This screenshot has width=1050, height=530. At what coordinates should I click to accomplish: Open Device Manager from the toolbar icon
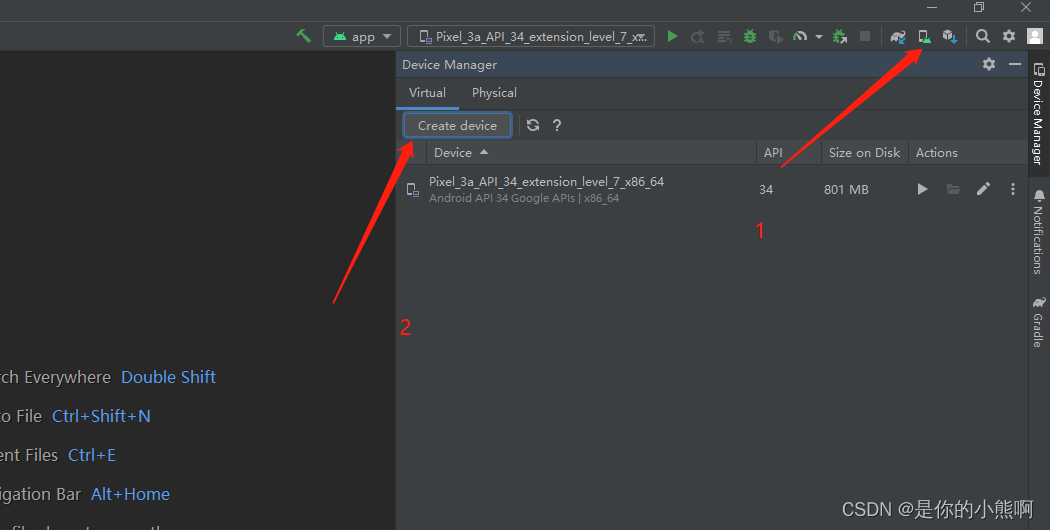click(x=924, y=36)
